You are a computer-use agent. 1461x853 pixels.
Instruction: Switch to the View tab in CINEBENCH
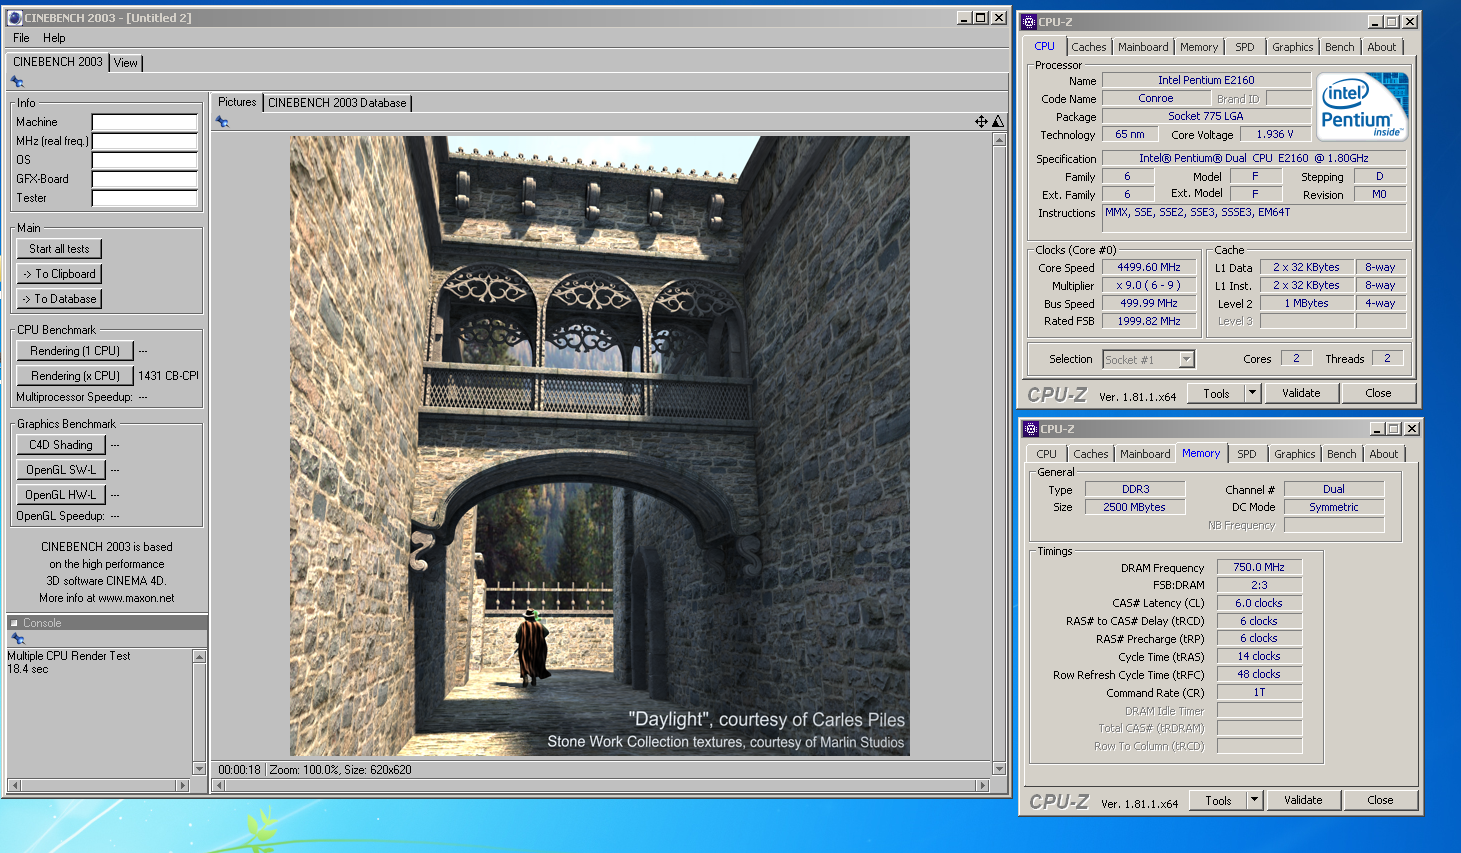coord(126,63)
